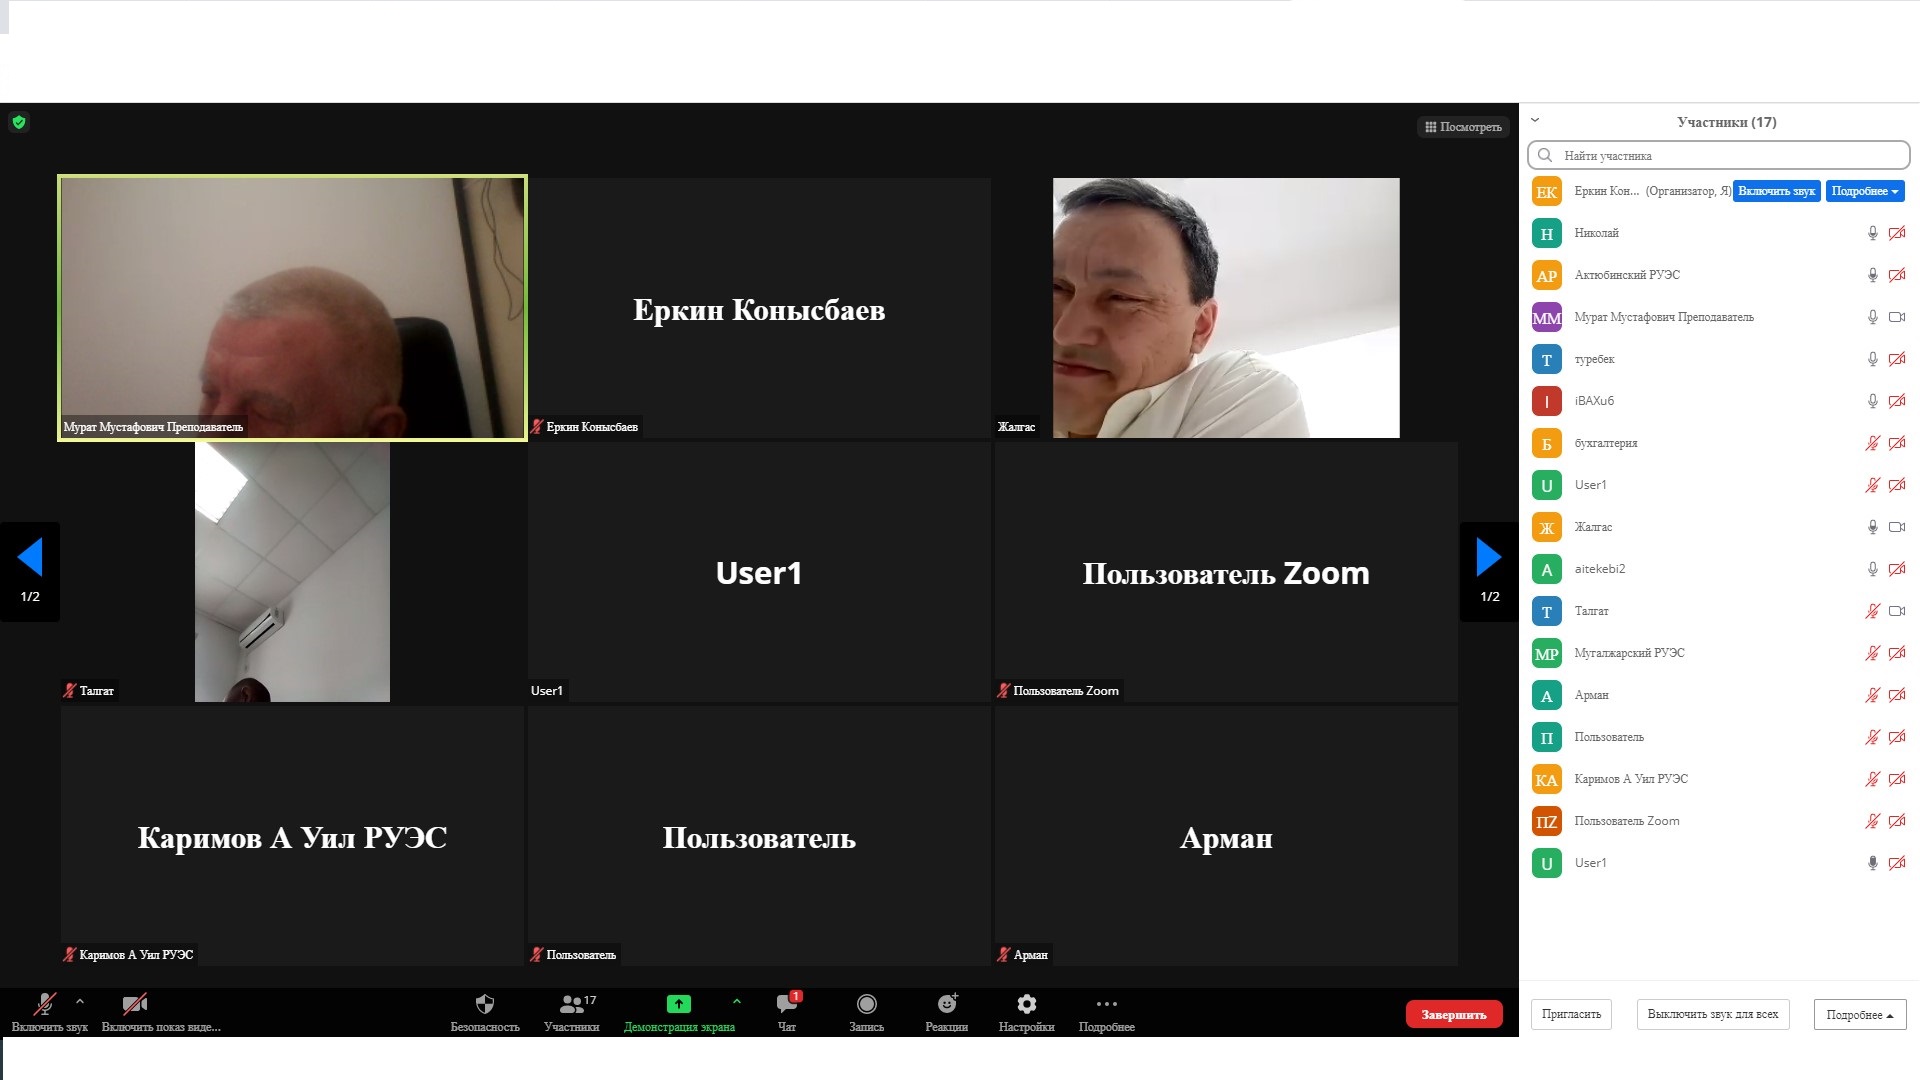Select Каримов А Уил РУЭС tile
Viewport: 1920px width, 1080px height.
[x=292, y=836]
